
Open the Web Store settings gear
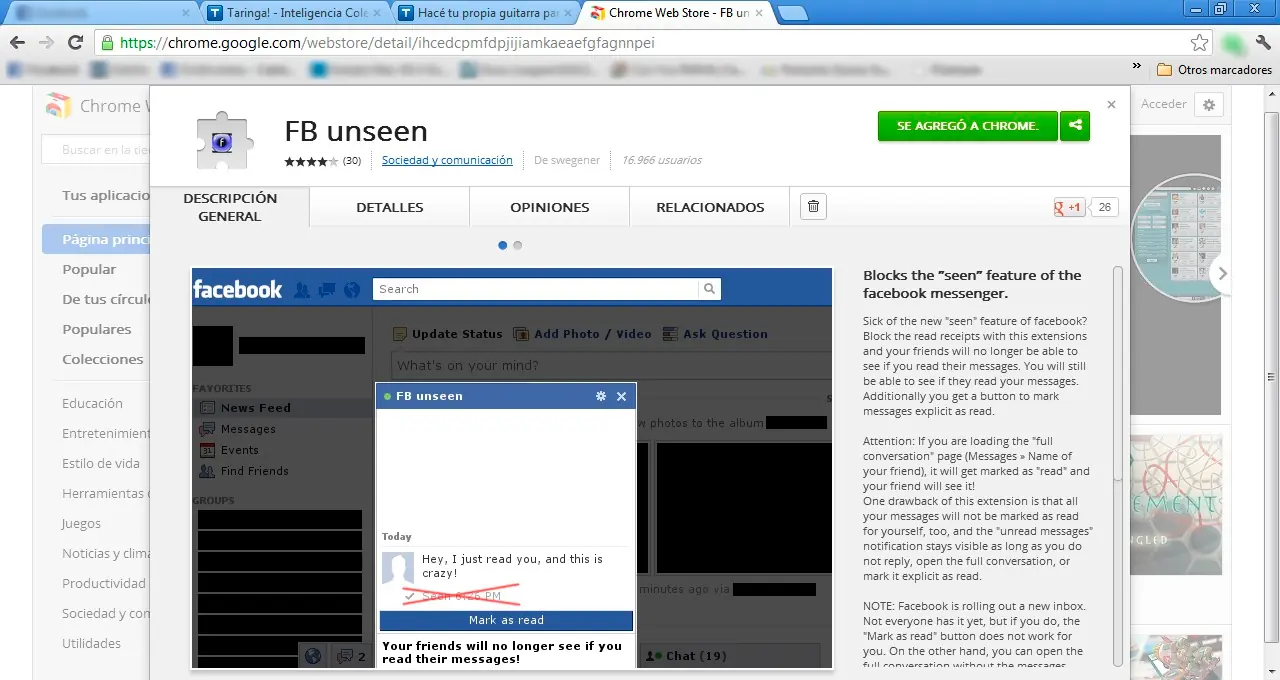click(x=1209, y=105)
